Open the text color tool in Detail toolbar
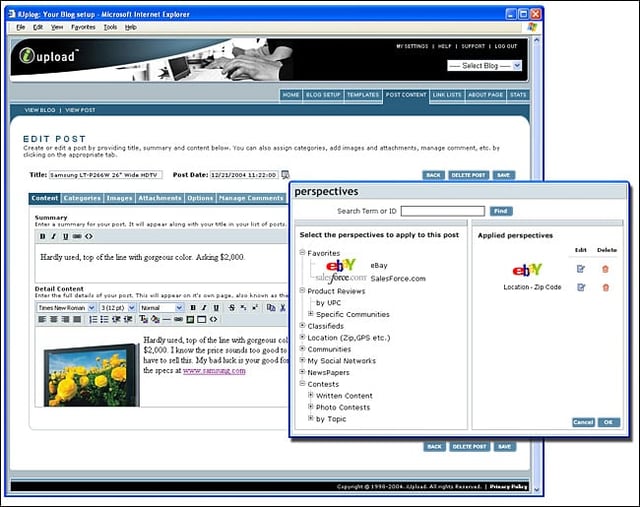 coord(144,319)
